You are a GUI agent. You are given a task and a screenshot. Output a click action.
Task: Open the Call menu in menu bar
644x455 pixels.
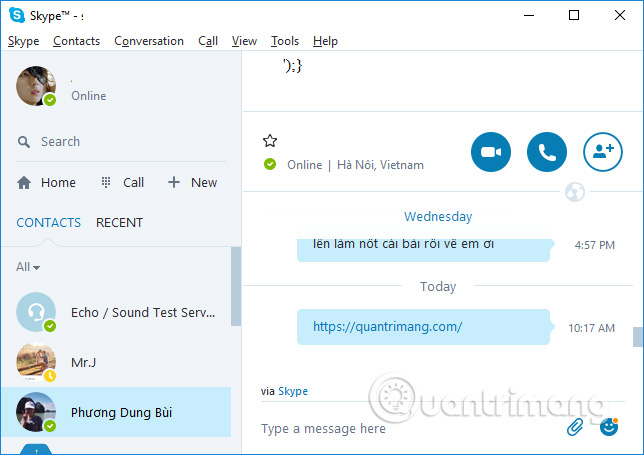click(x=208, y=41)
